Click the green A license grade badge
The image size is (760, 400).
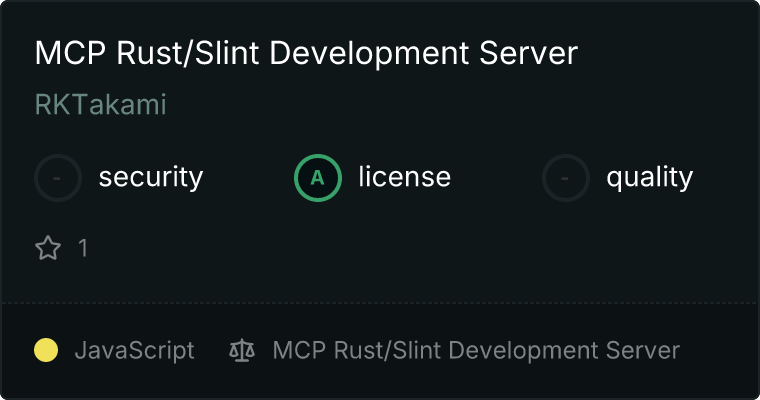pos(318,178)
